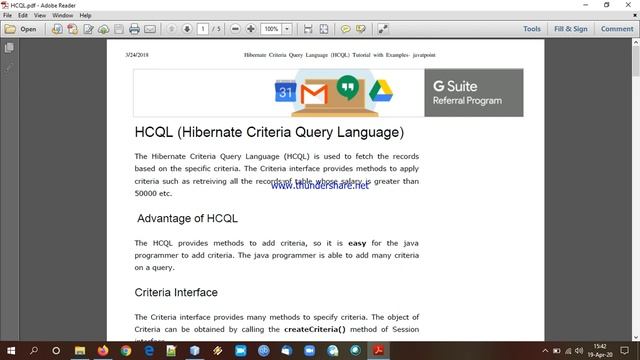Screen dimensions: 640x360
Task: Open the File menu
Action: (7, 16)
